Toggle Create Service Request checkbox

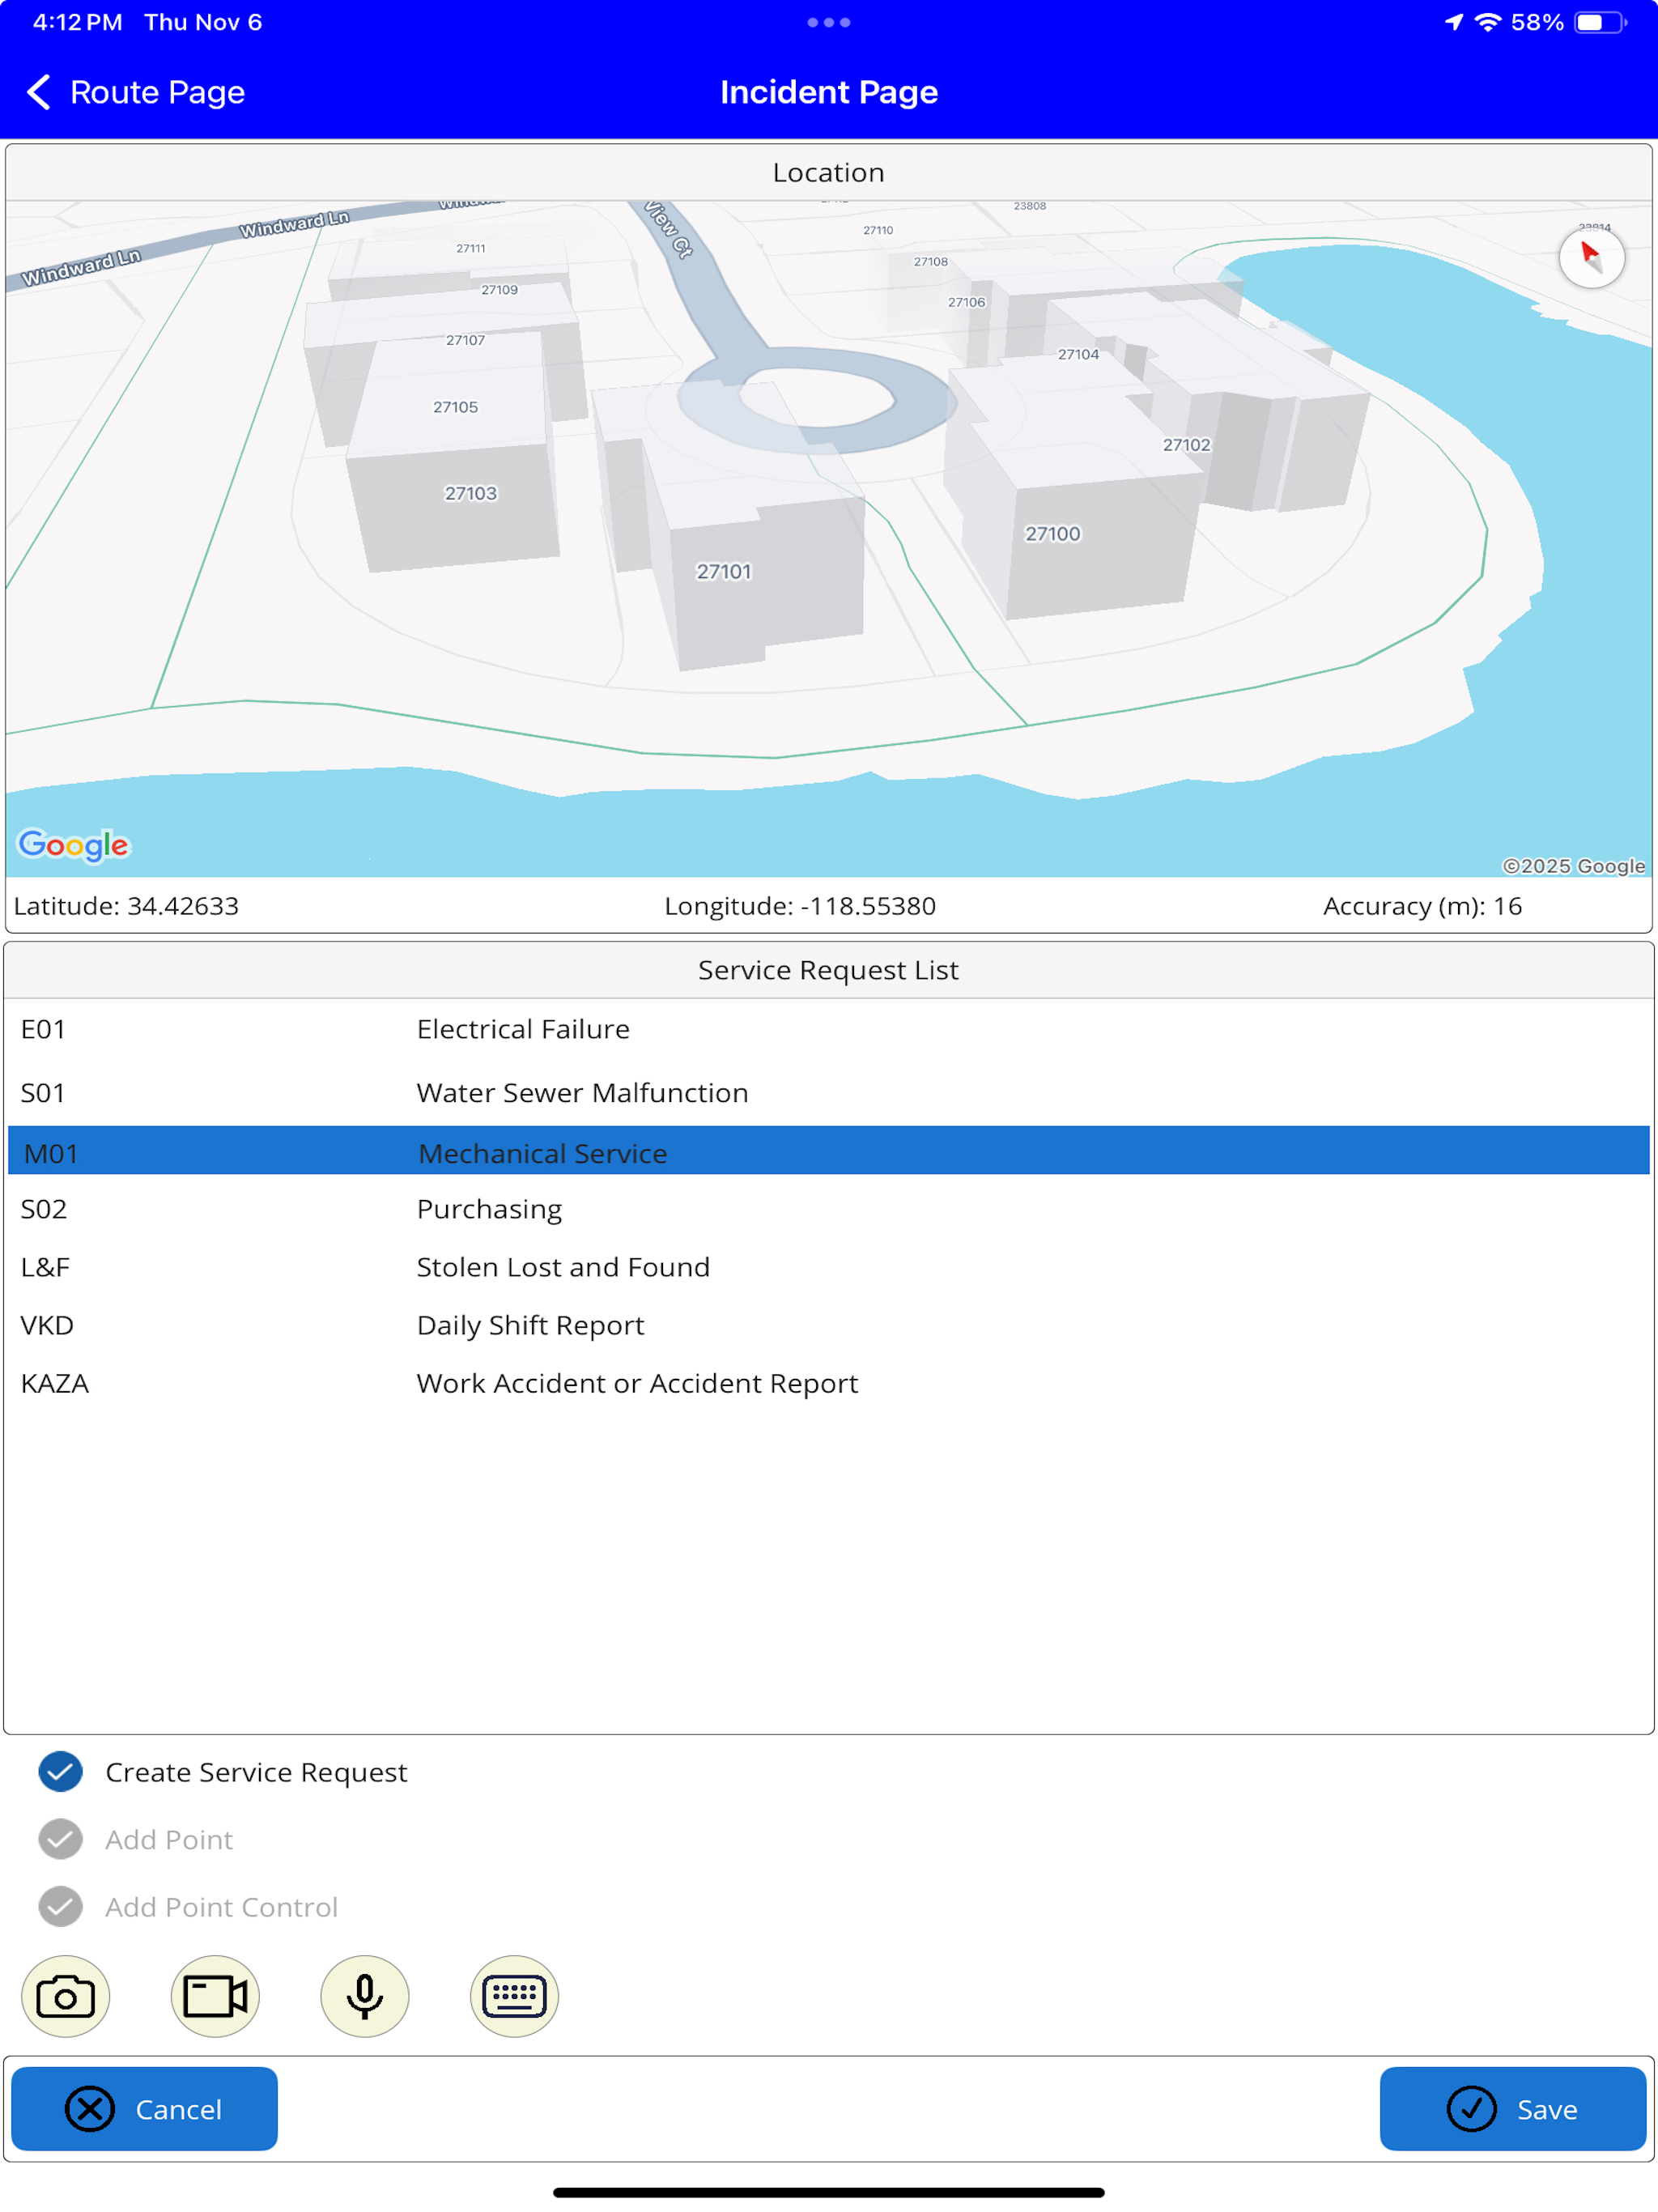[x=60, y=1771]
